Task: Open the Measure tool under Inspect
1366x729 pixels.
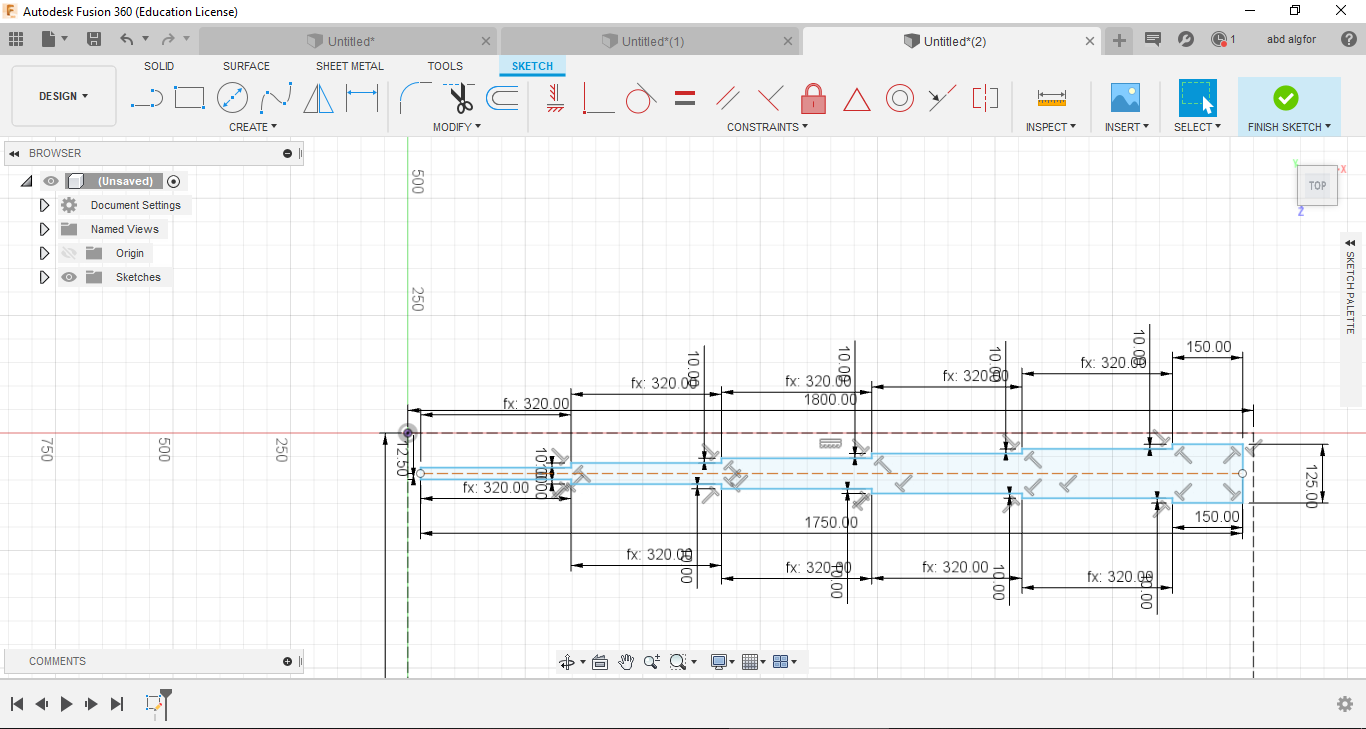Action: 1051,98
